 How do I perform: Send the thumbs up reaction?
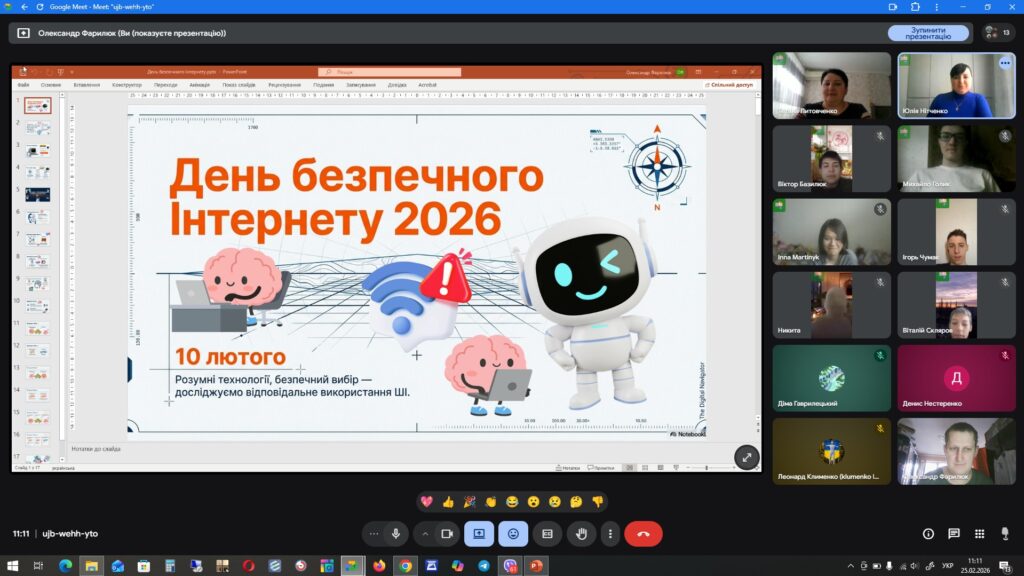point(448,502)
